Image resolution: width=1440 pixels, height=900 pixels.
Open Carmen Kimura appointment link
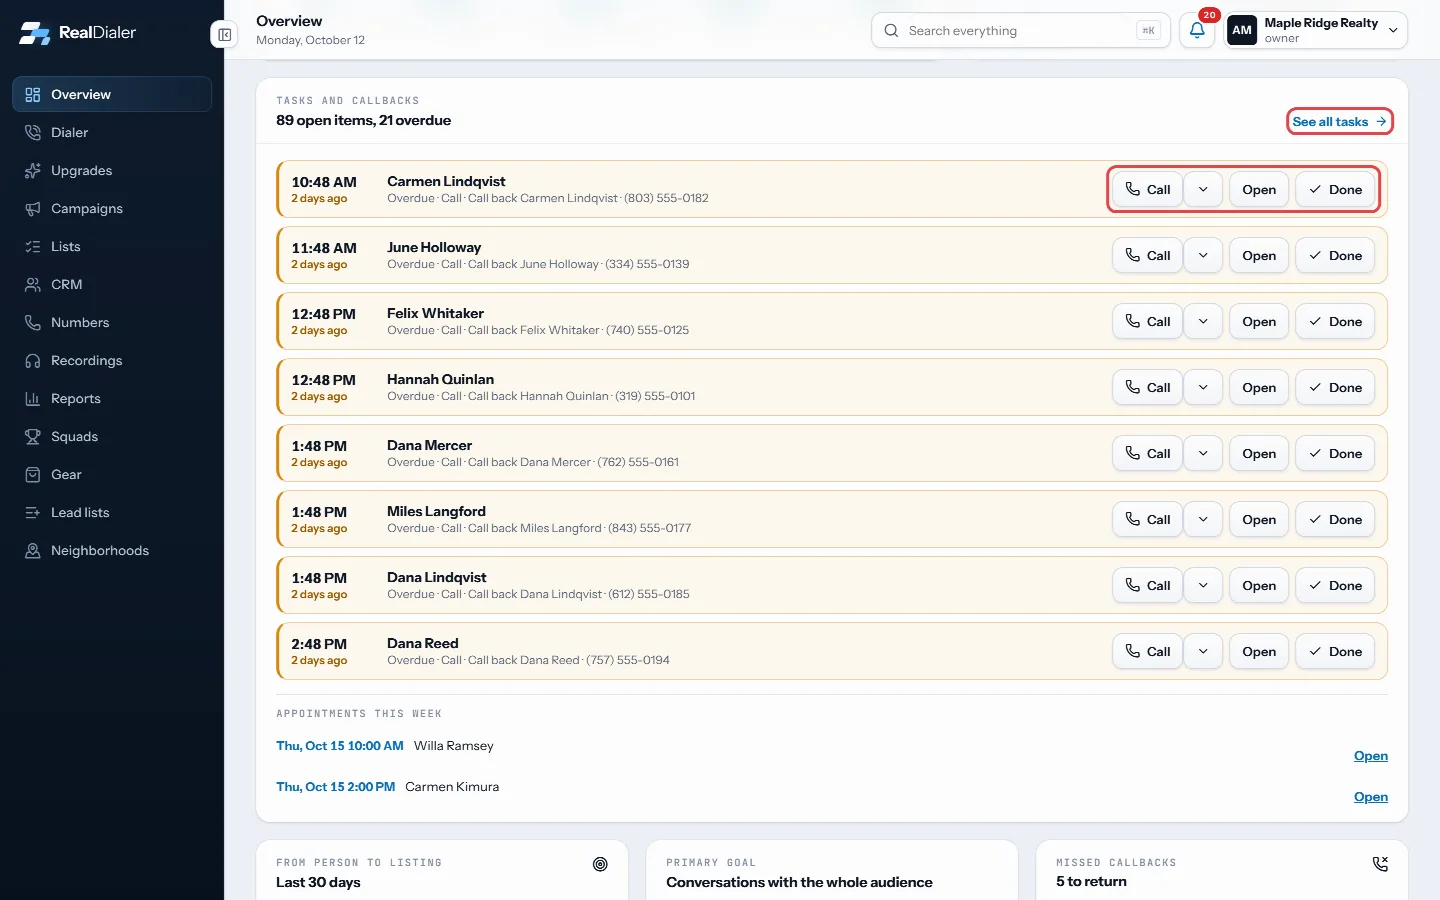[x=1370, y=797]
